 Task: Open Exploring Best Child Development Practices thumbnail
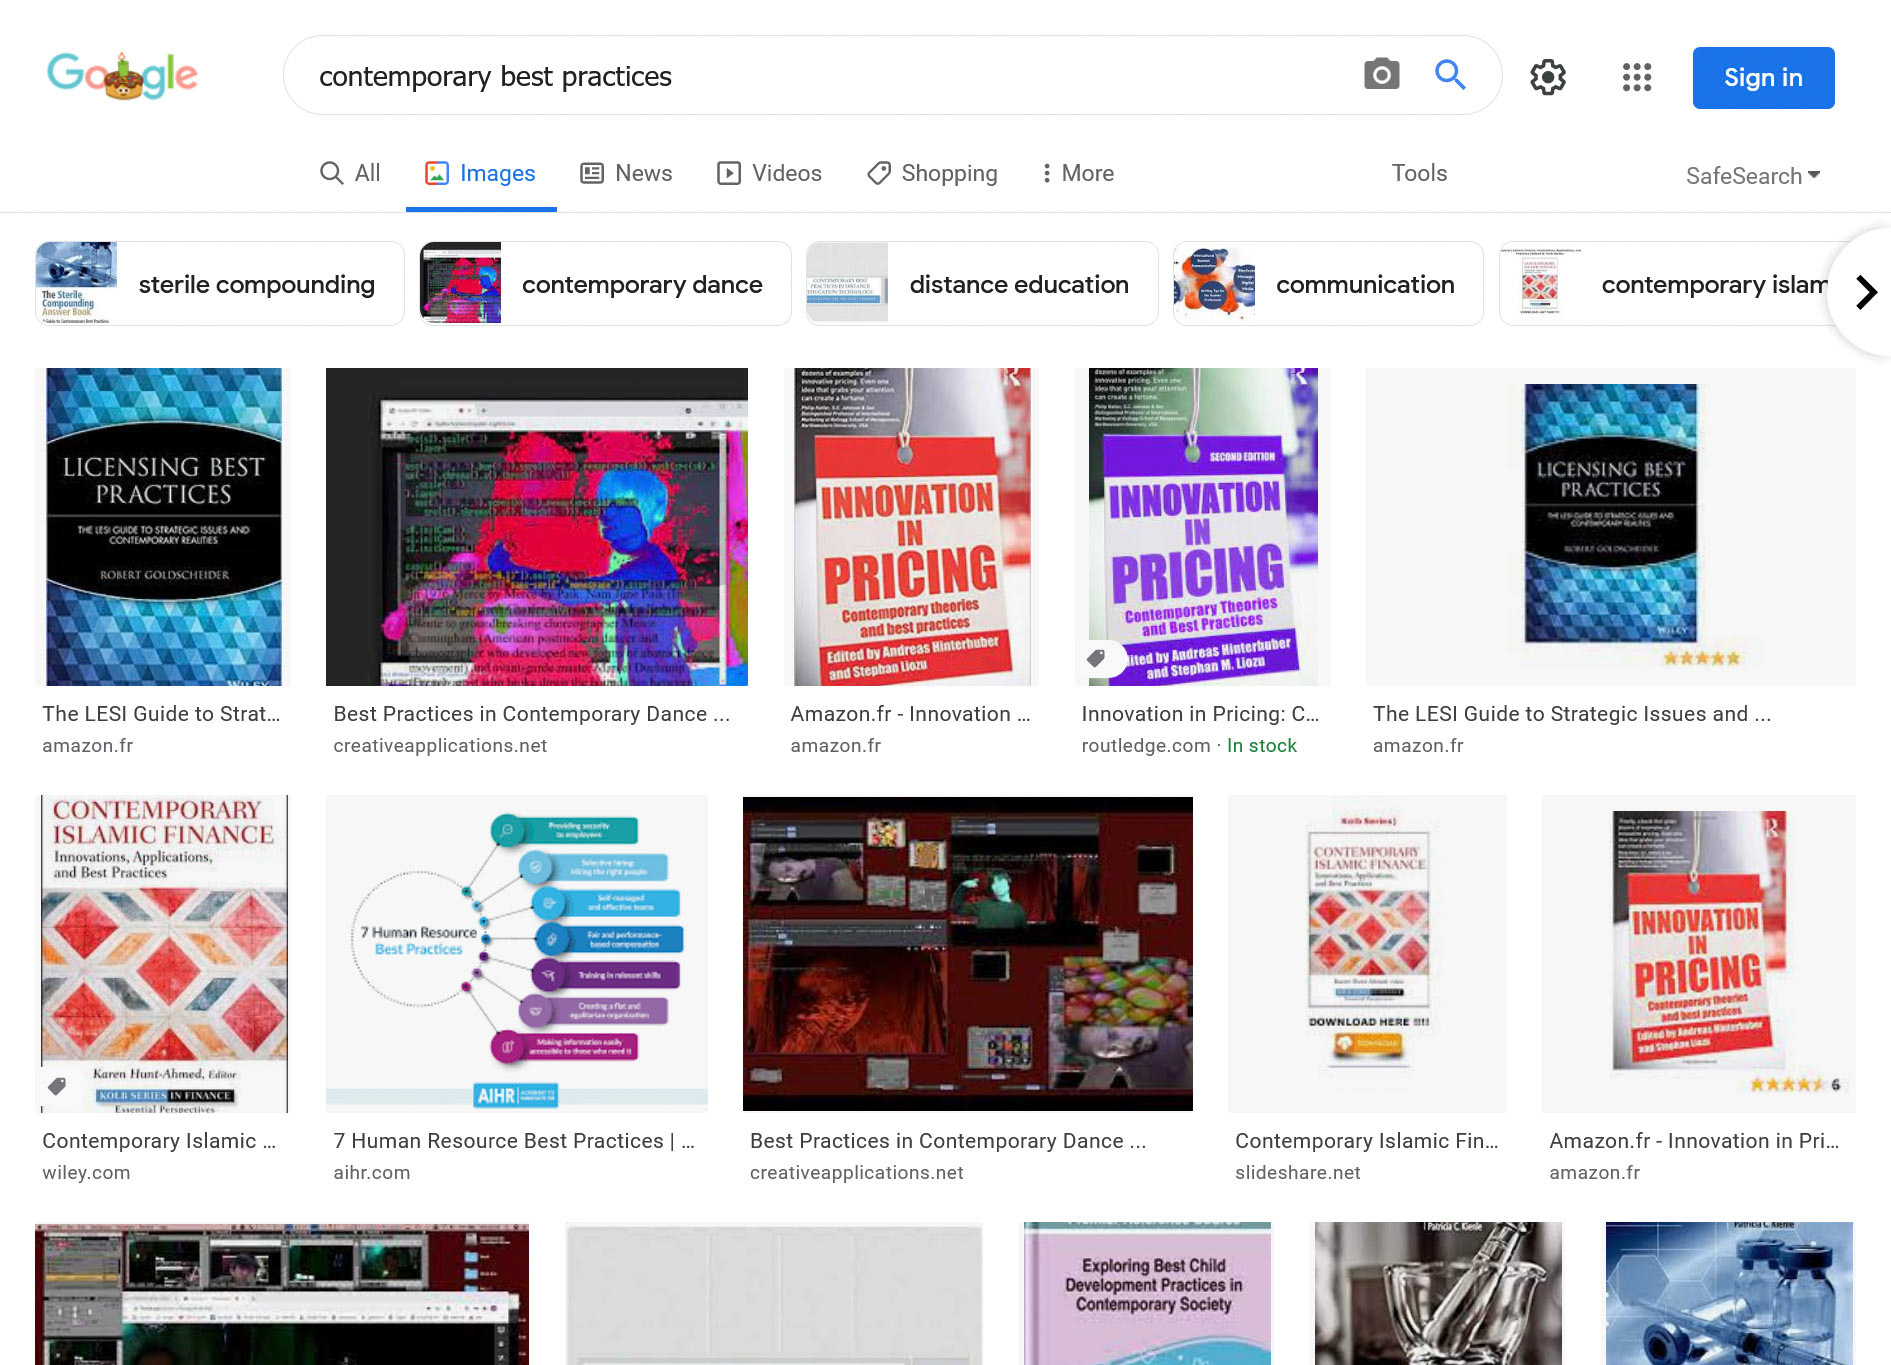point(1147,1293)
